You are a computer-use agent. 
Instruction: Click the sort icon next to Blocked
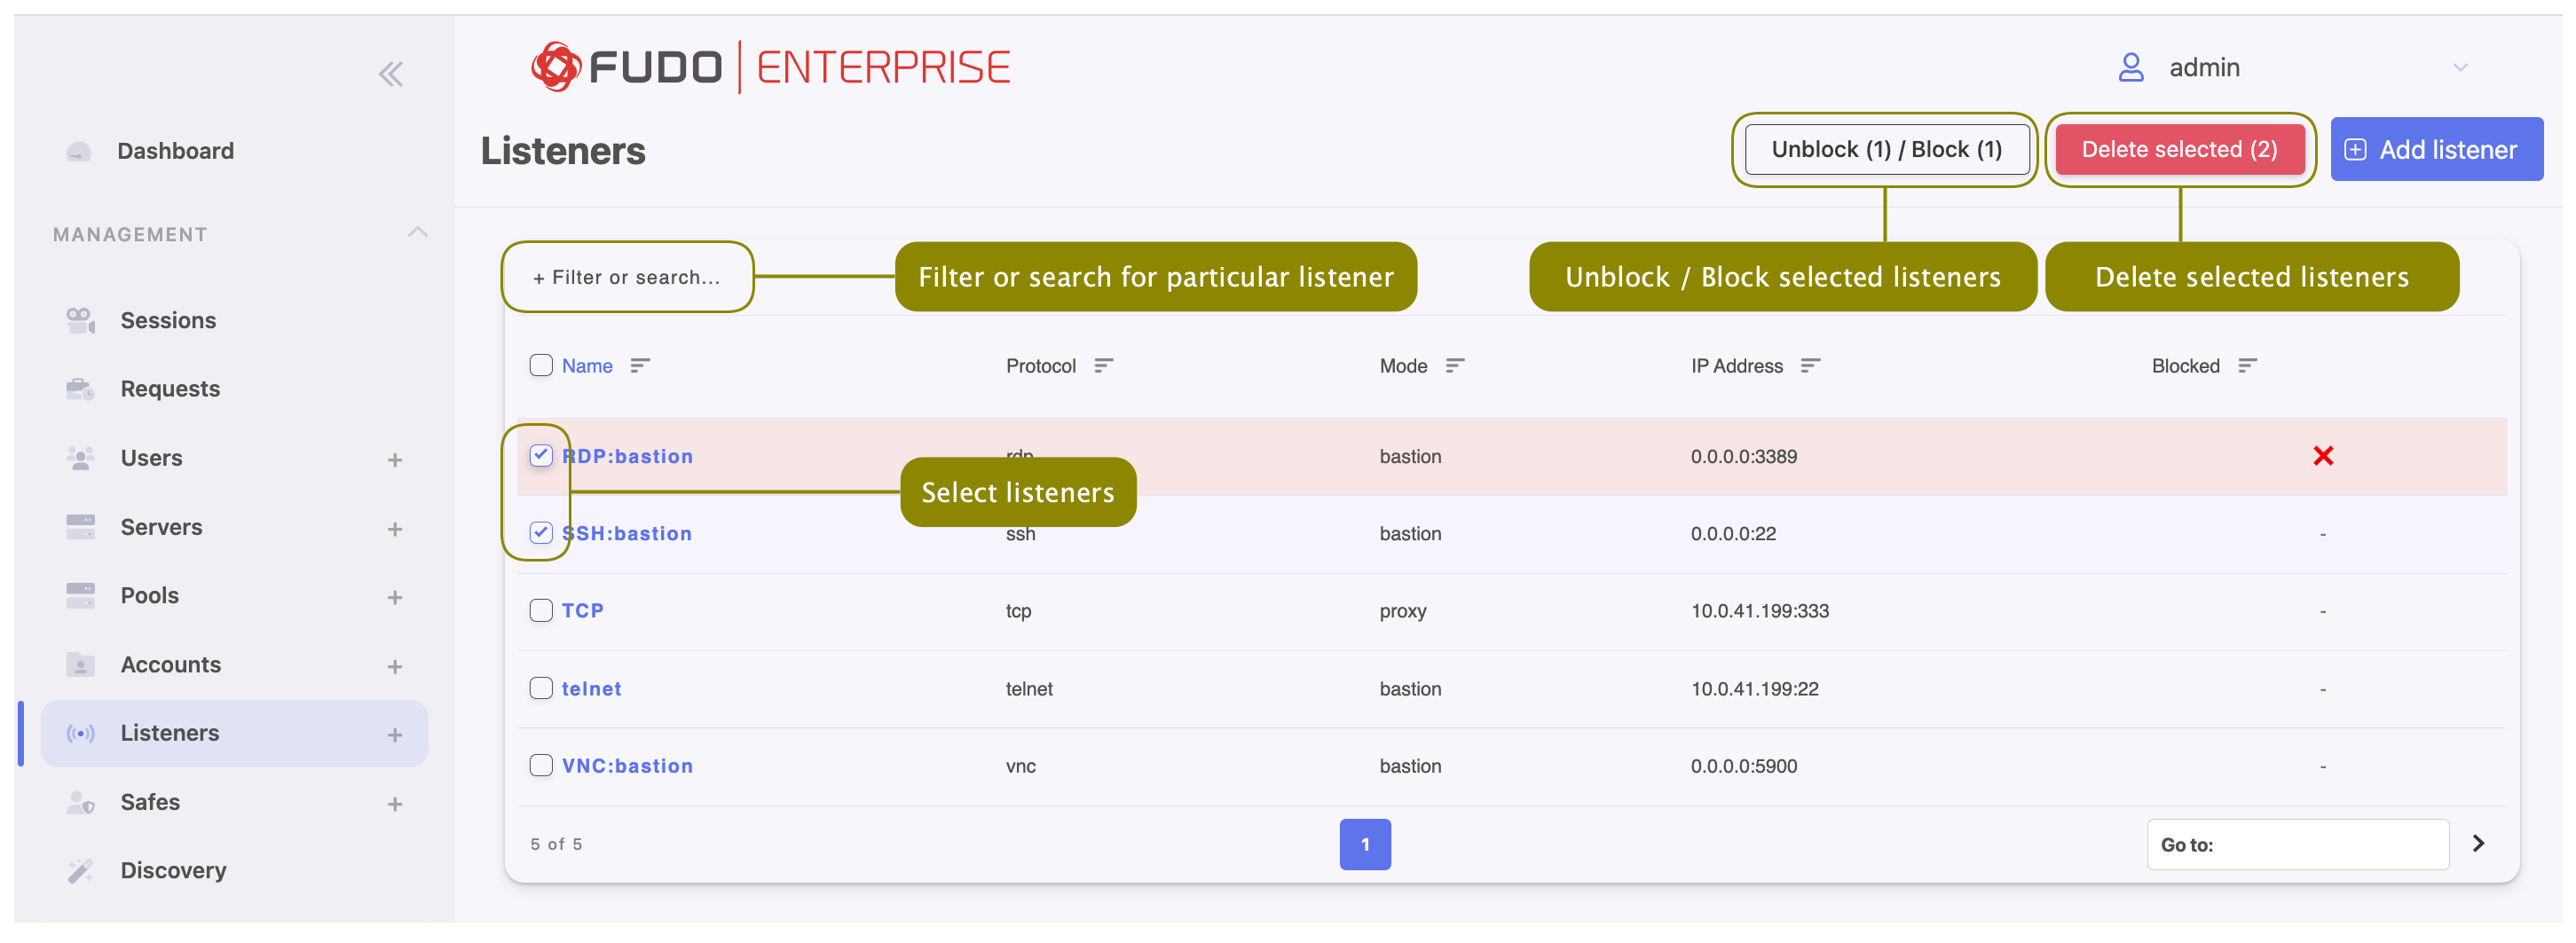pos(2247,366)
